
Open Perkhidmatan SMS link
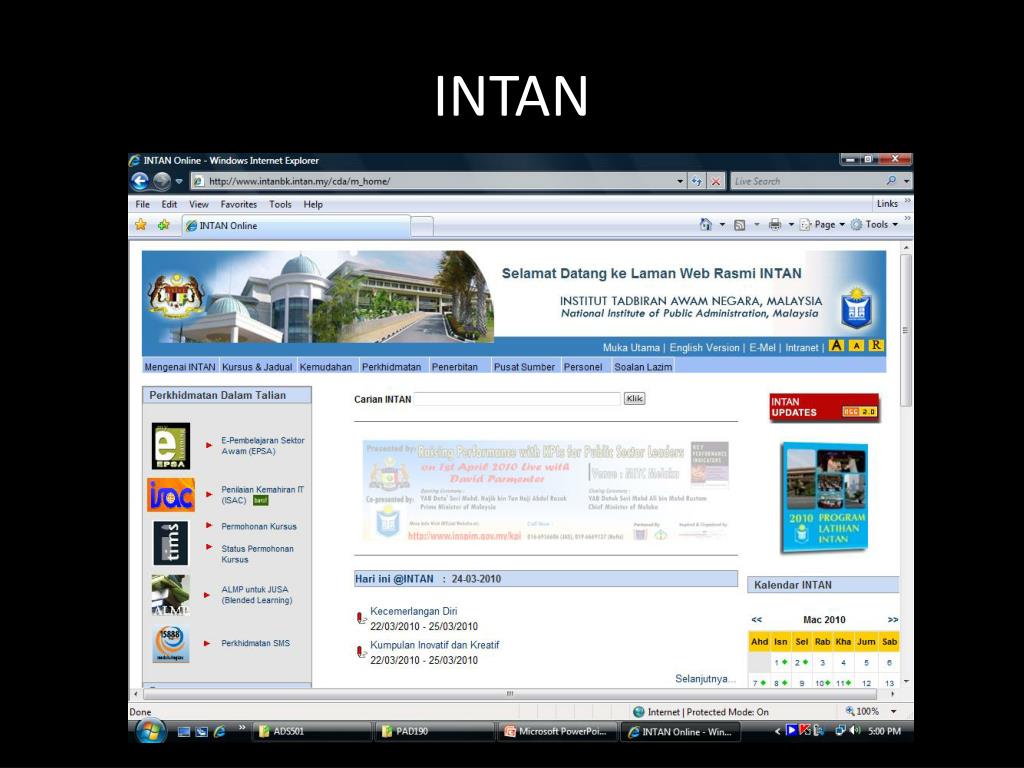pos(255,643)
